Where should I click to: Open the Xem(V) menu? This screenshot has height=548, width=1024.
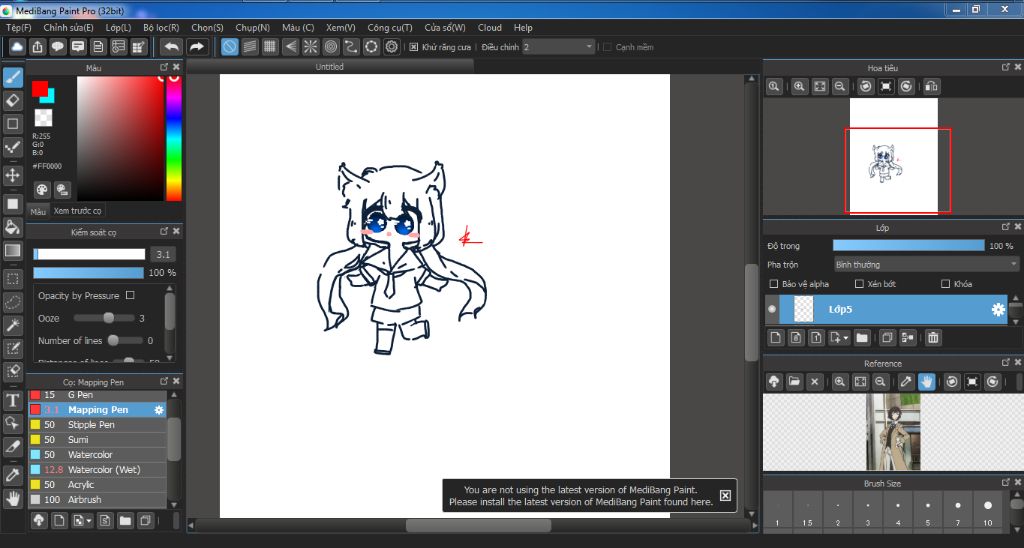click(x=341, y=27)
